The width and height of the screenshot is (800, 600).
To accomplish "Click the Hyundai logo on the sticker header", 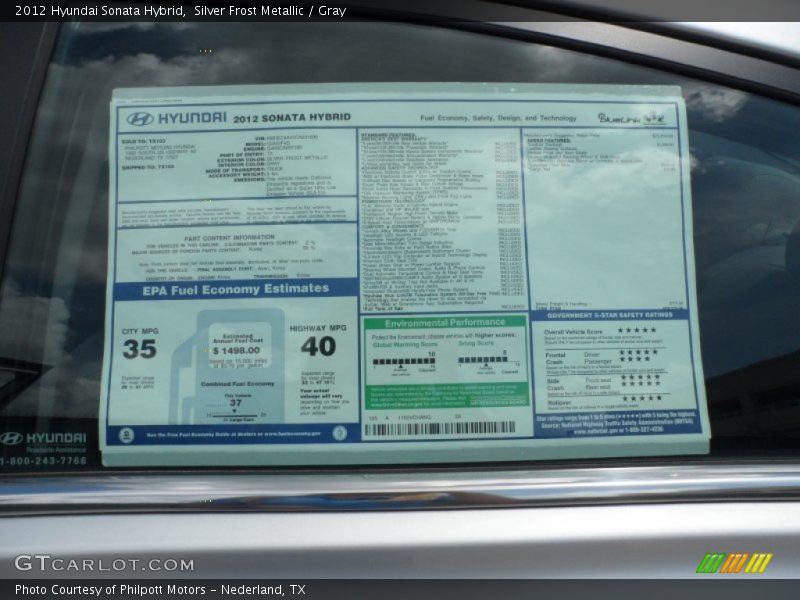I will pyautogui.click(x=140, y=119).
